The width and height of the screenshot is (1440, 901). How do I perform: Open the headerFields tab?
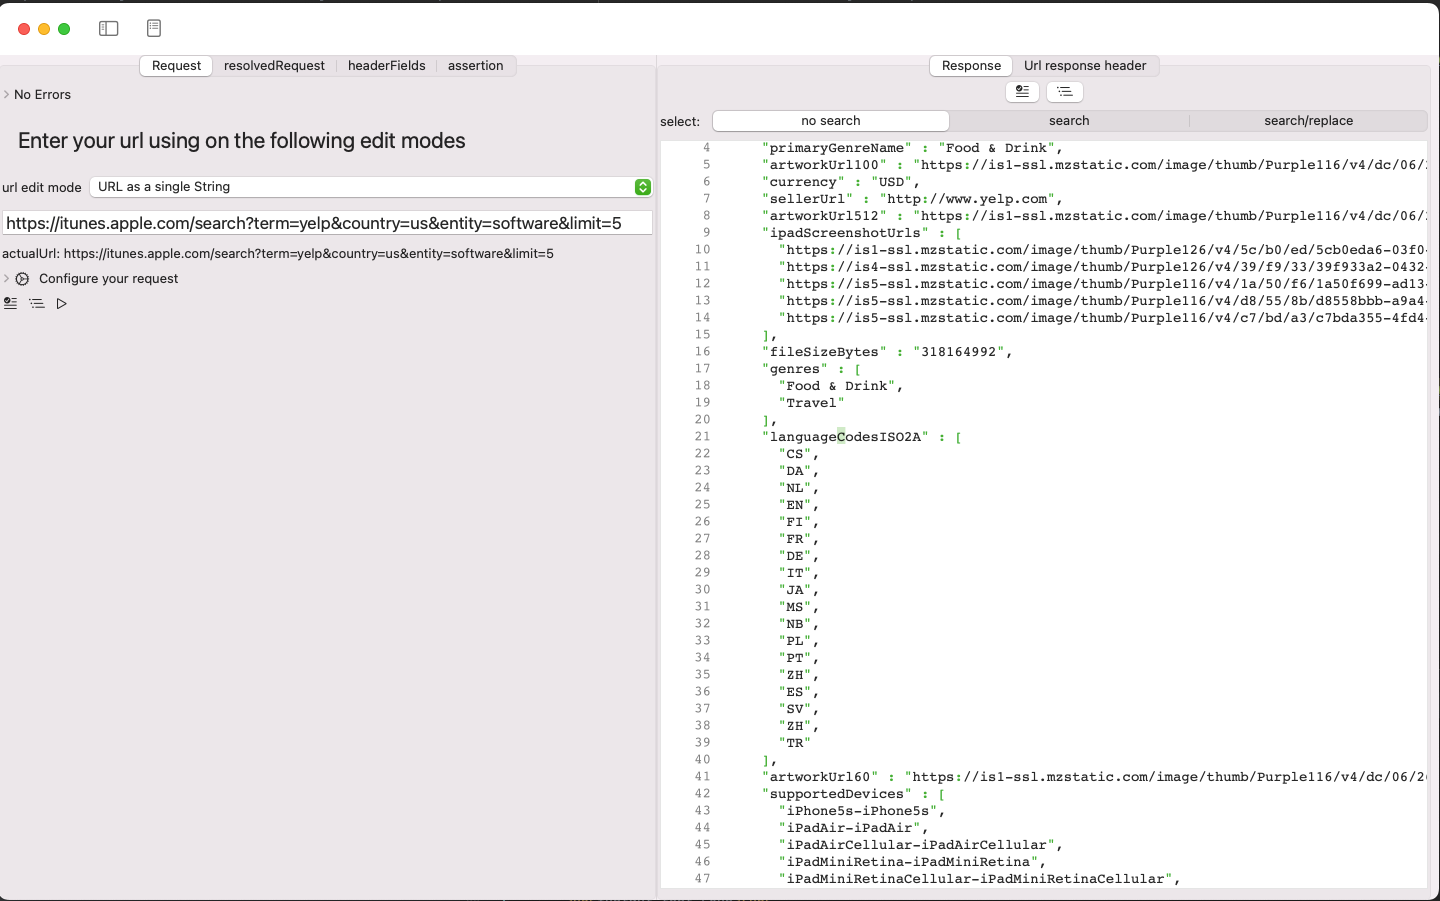(387, 66)
